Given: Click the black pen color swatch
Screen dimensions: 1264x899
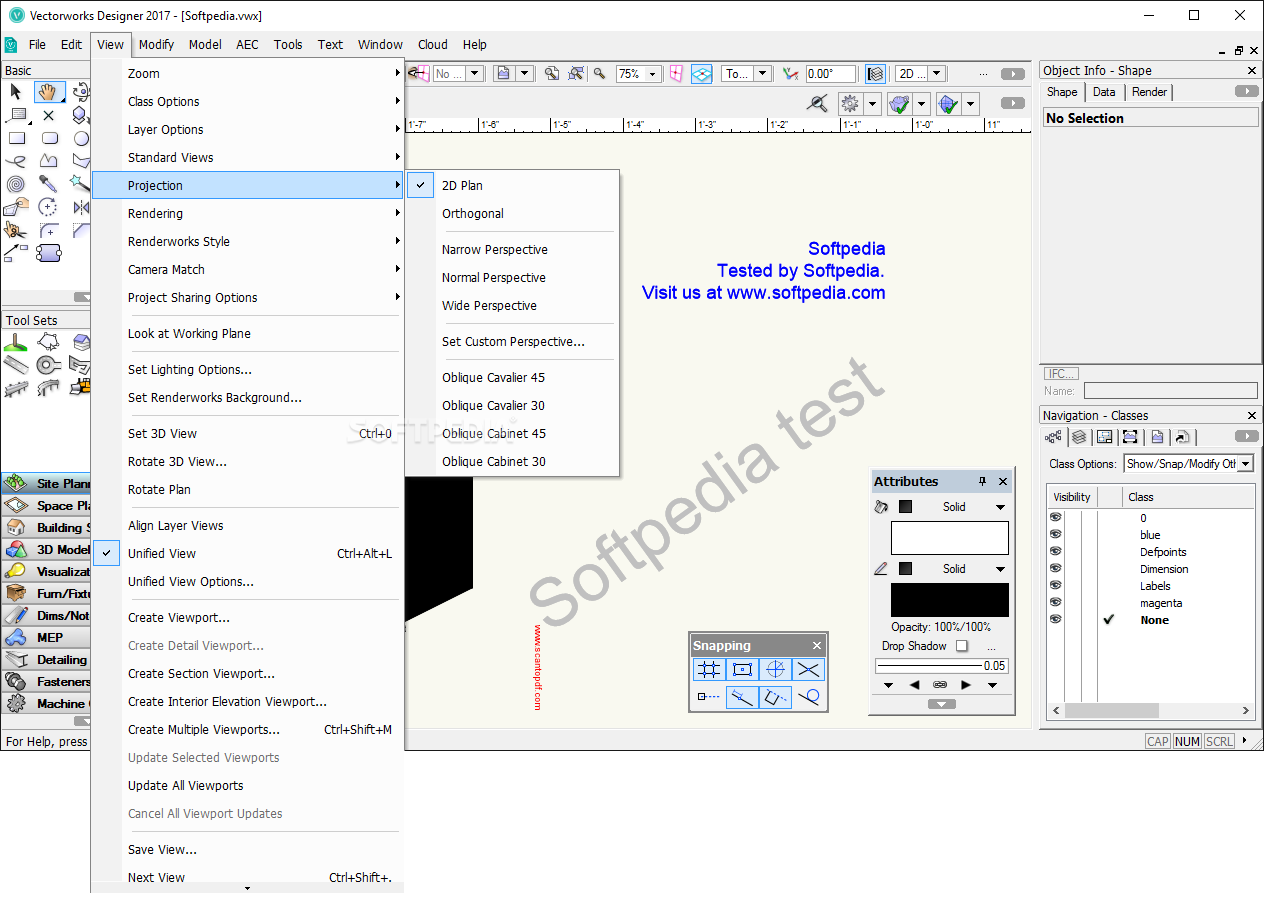Looking at the screenshot, I should tap(949, 600).
